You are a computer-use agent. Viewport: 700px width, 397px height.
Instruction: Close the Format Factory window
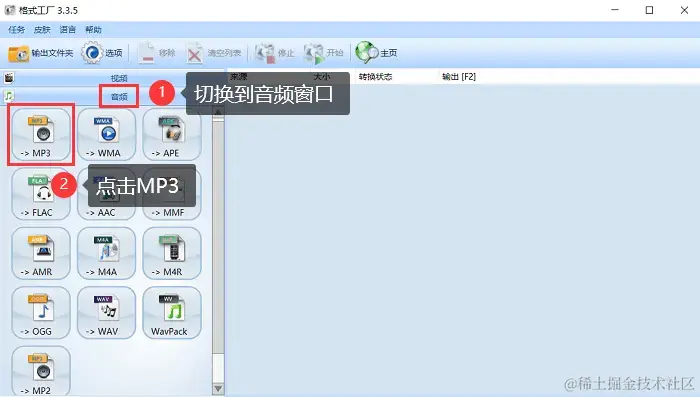pyautogui.click(x=684, y=10)
